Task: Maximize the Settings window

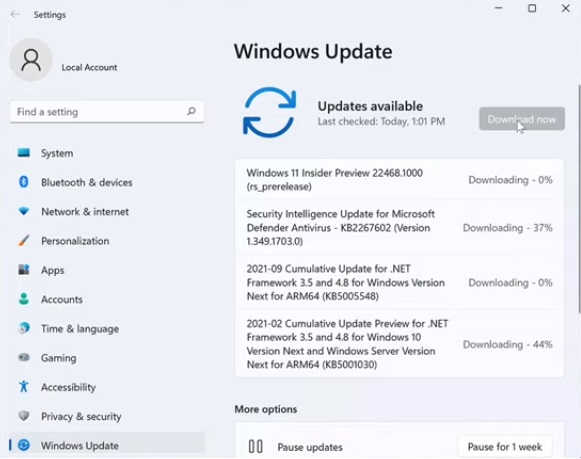Action: (x=532, y=8)
